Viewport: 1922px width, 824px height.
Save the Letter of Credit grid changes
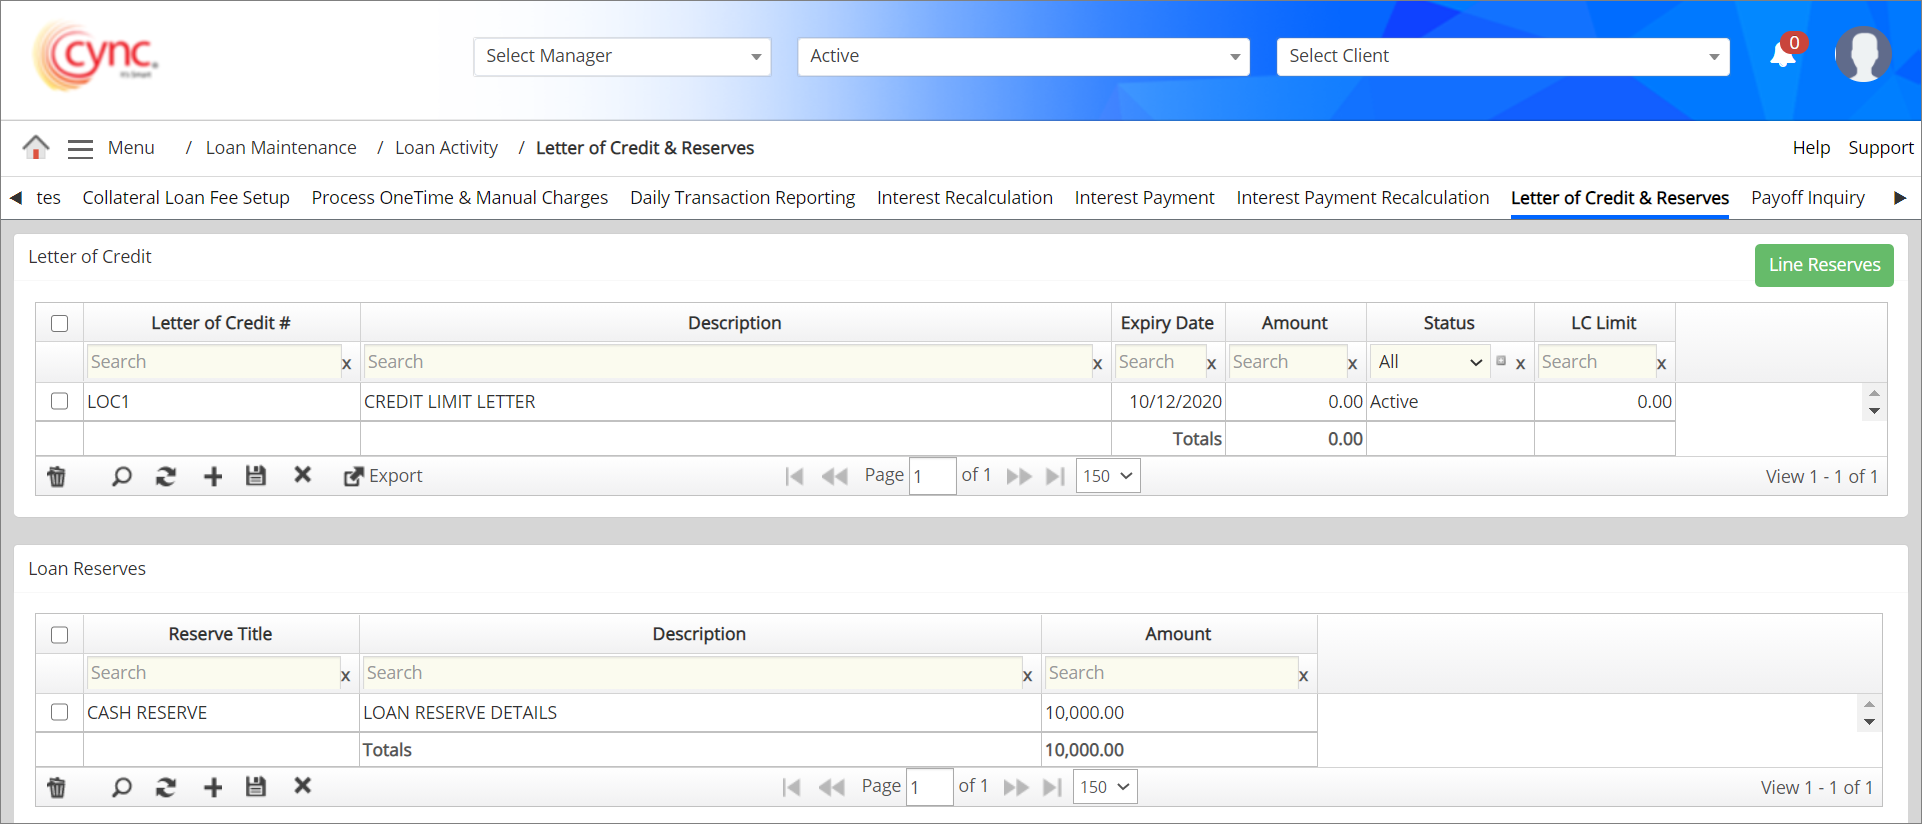(x=256, y=476)
